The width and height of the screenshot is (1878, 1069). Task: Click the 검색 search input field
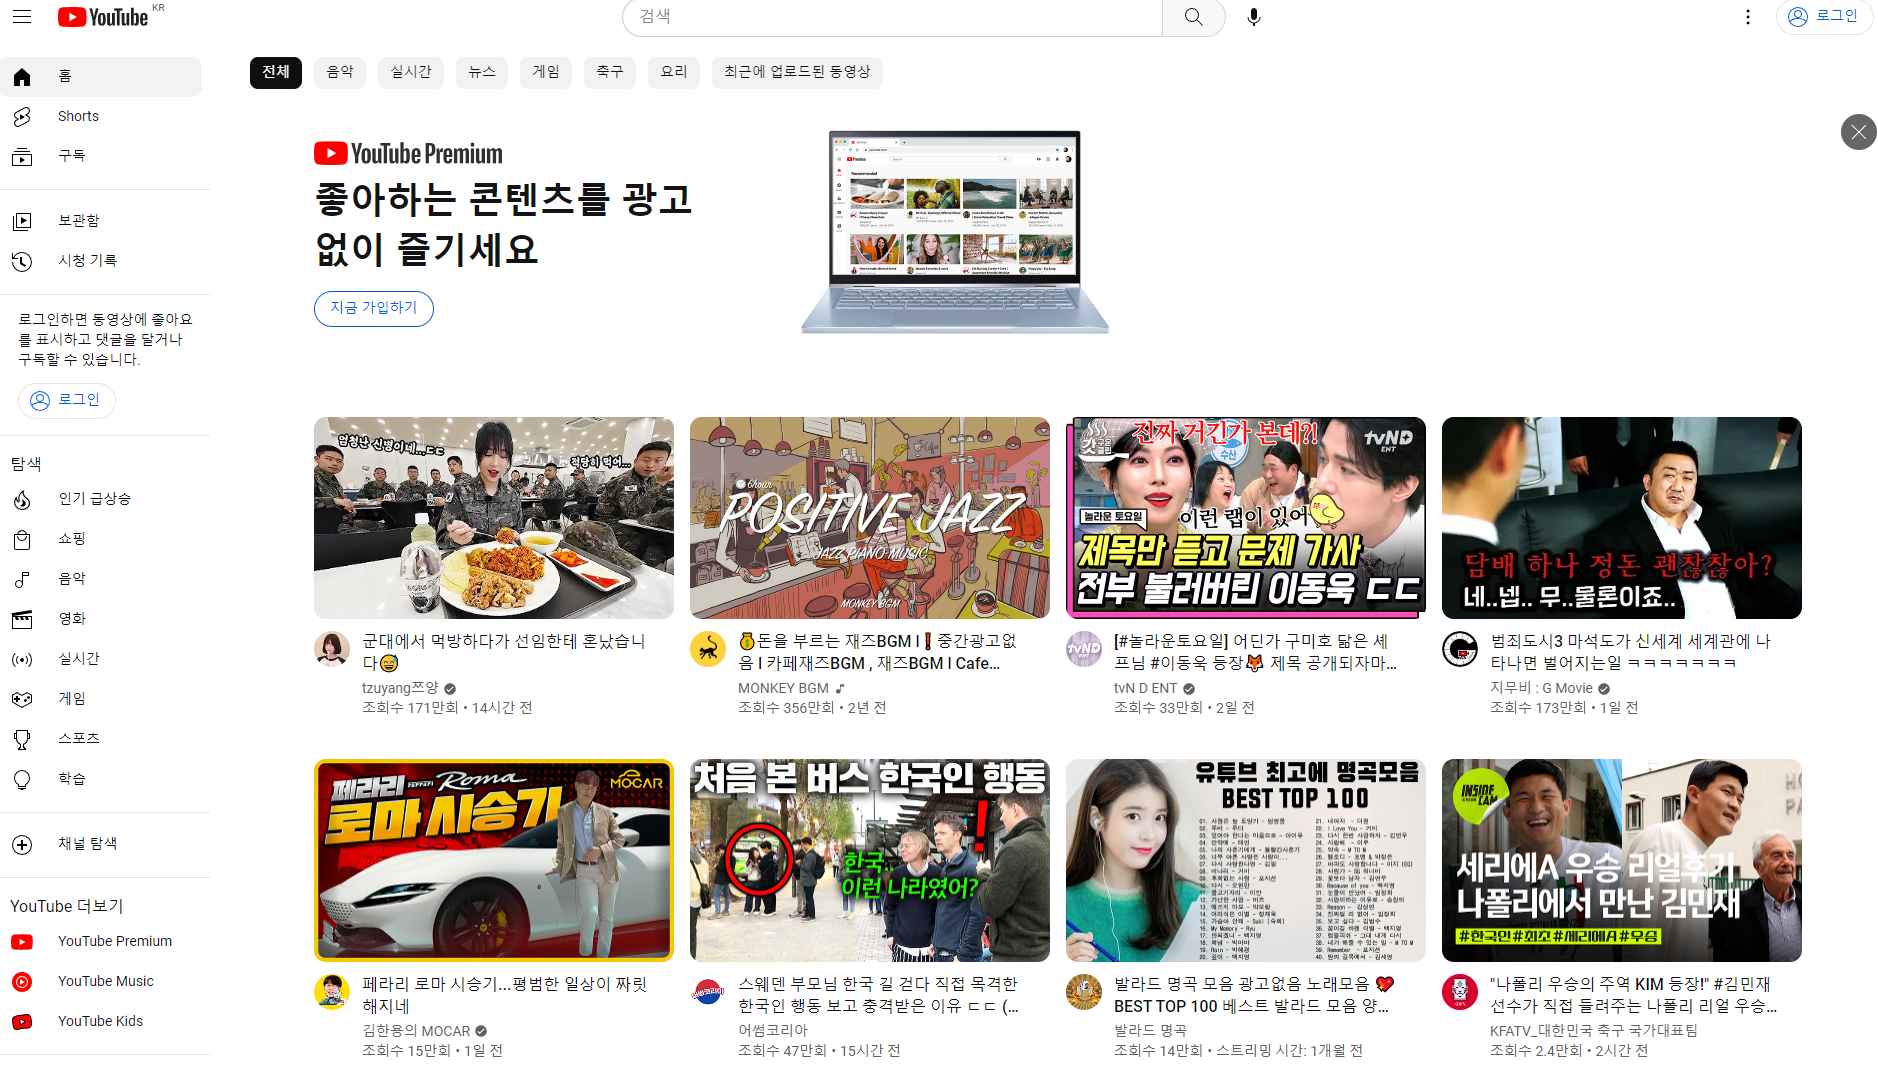click(892, 17)
